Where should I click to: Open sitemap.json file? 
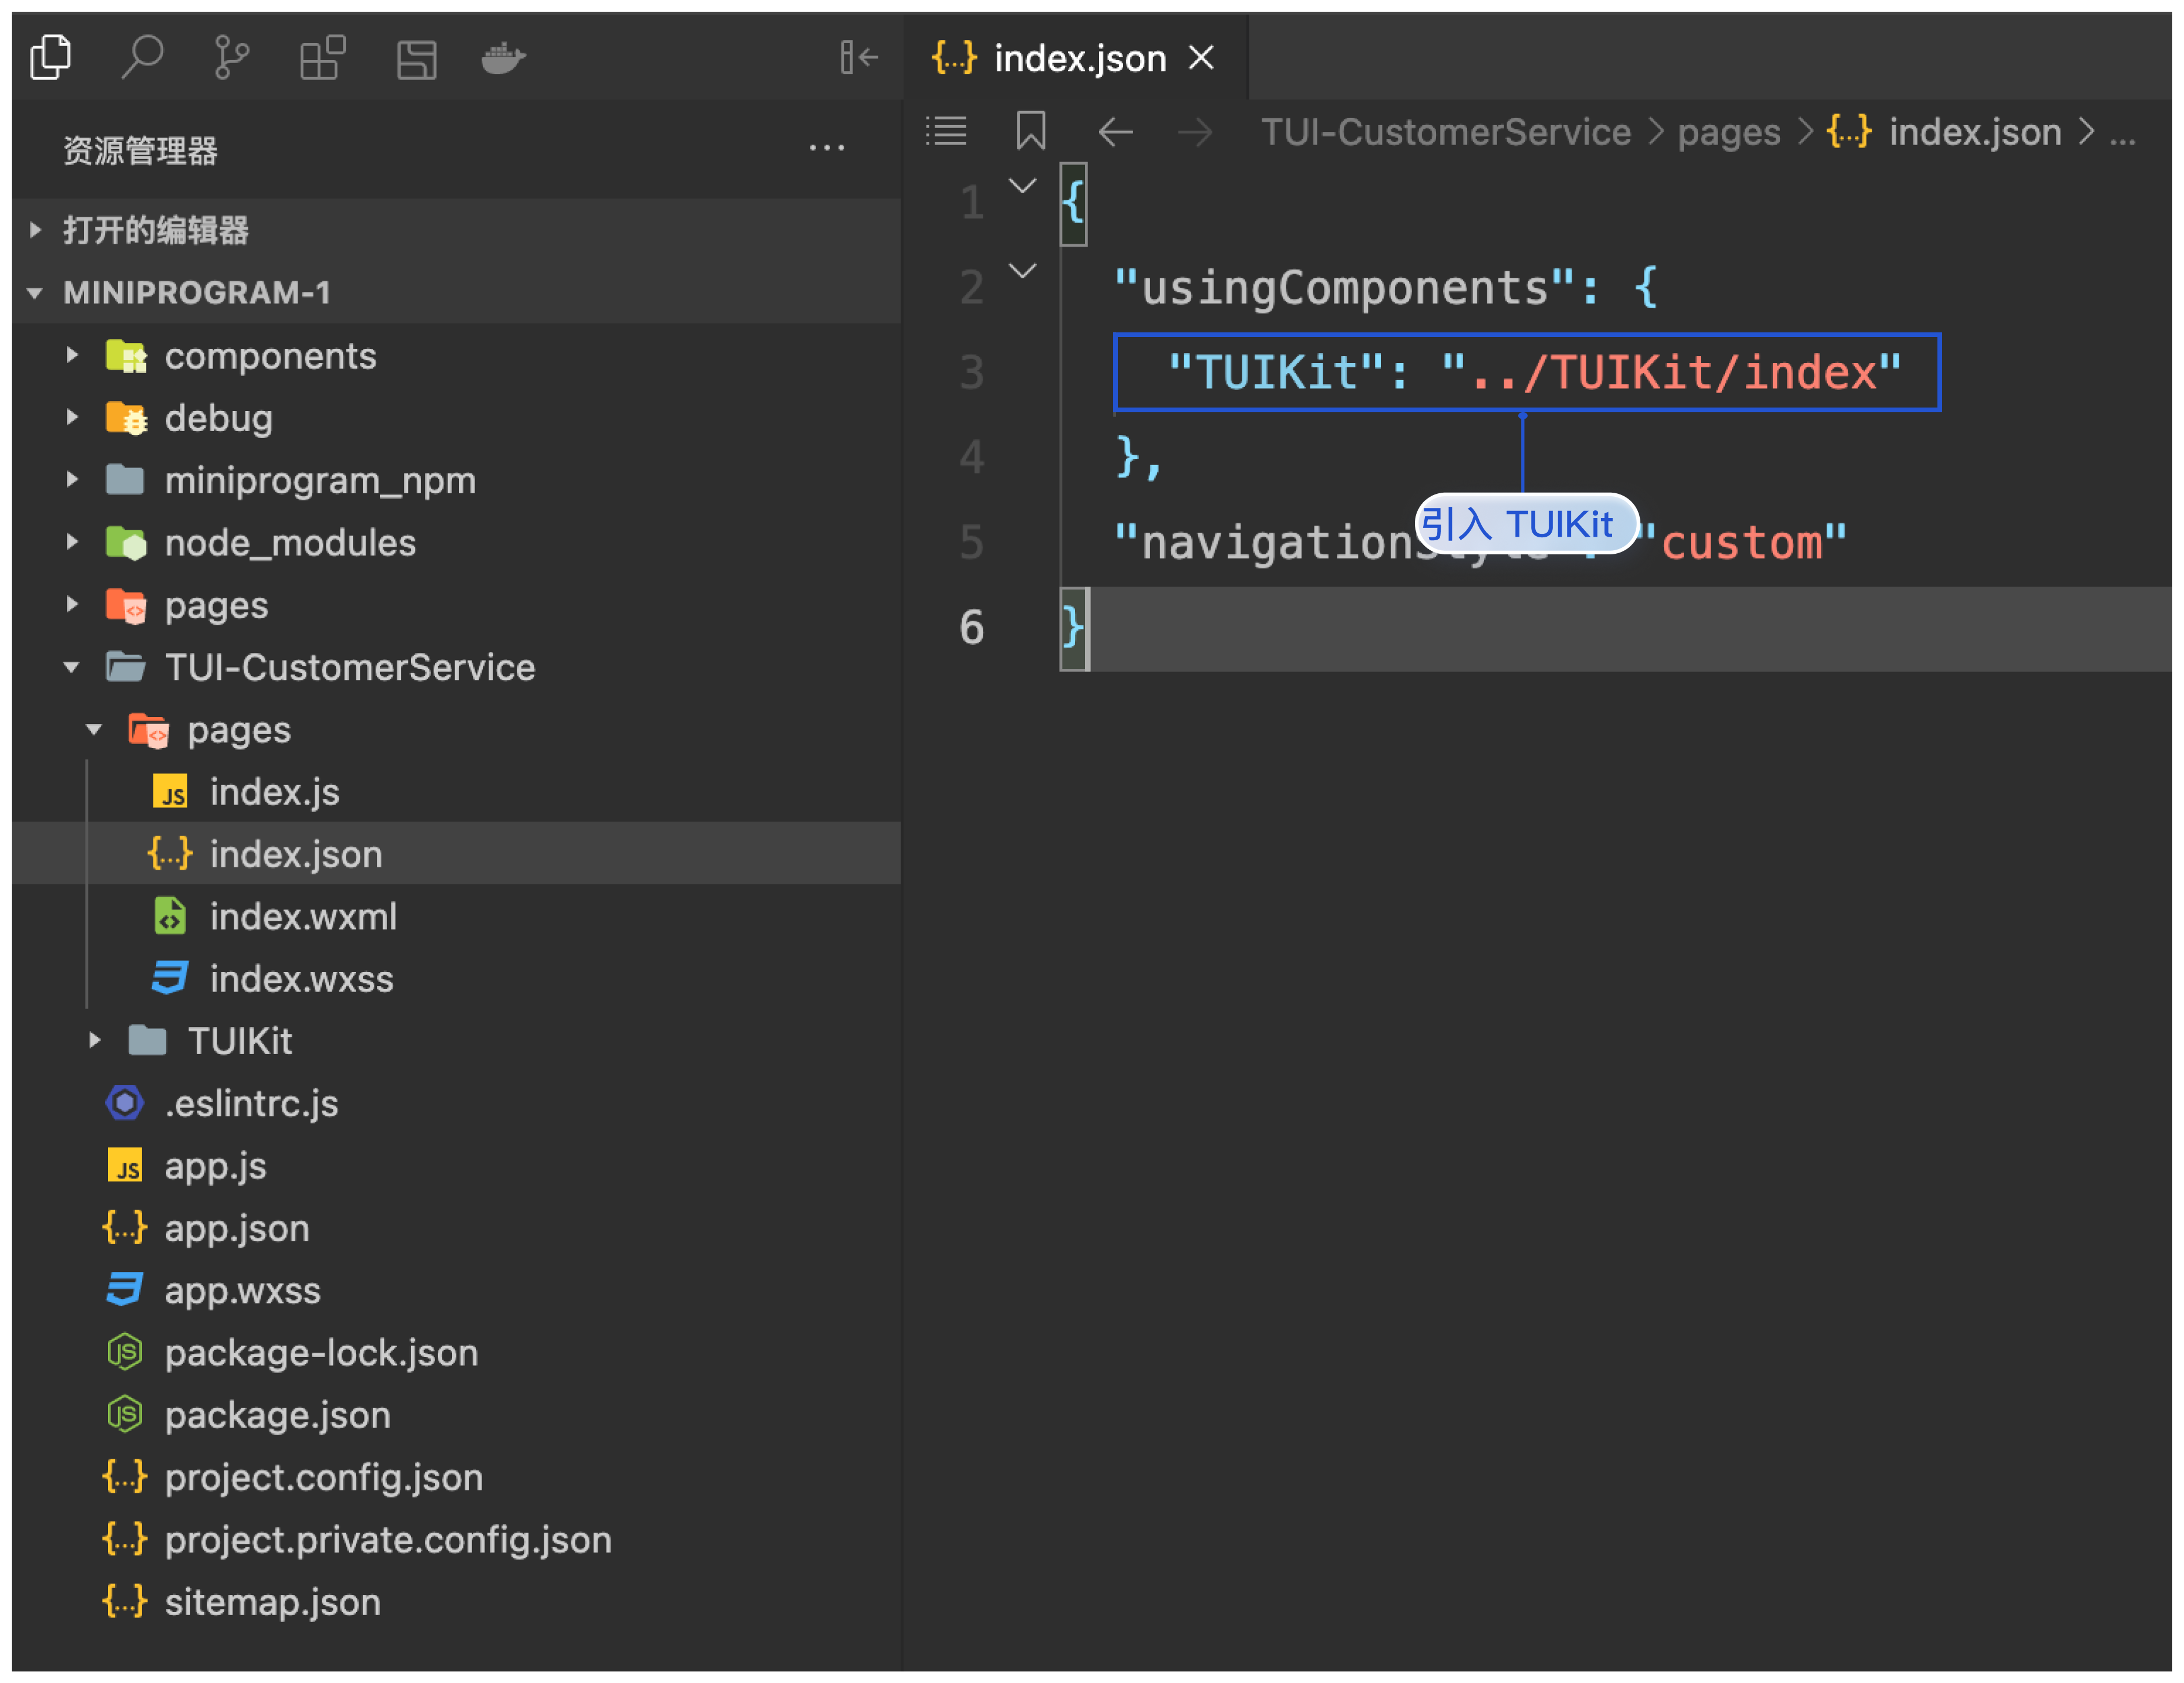[272, 1601]
